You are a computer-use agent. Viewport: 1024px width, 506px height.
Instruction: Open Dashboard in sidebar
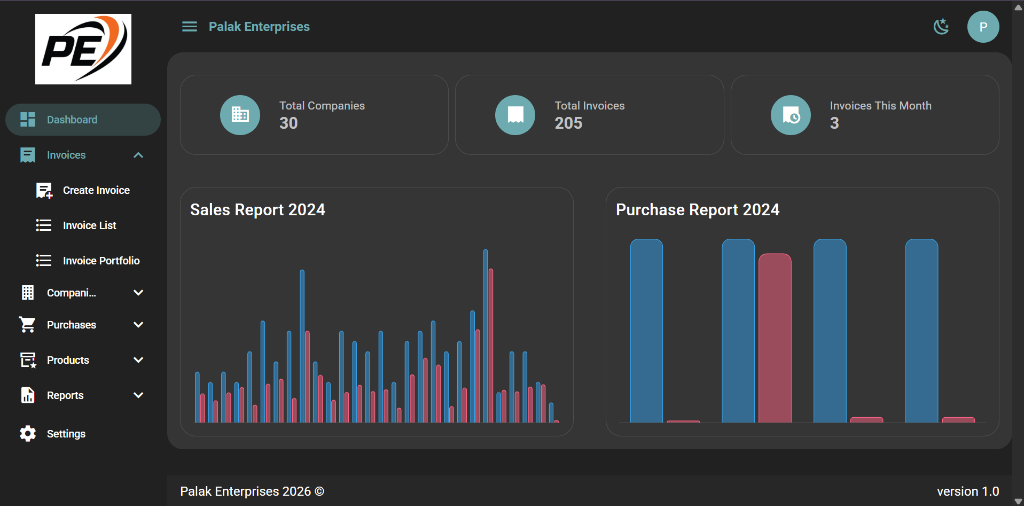[x=83, y=119]
